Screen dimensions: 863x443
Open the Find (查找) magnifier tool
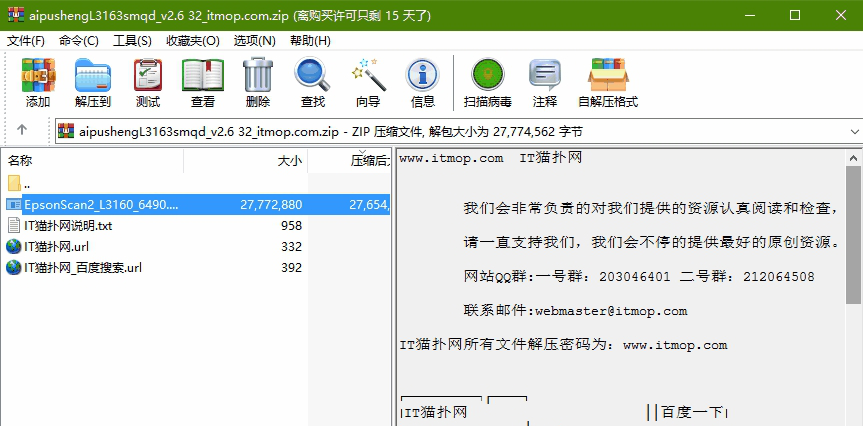(313, 76)
